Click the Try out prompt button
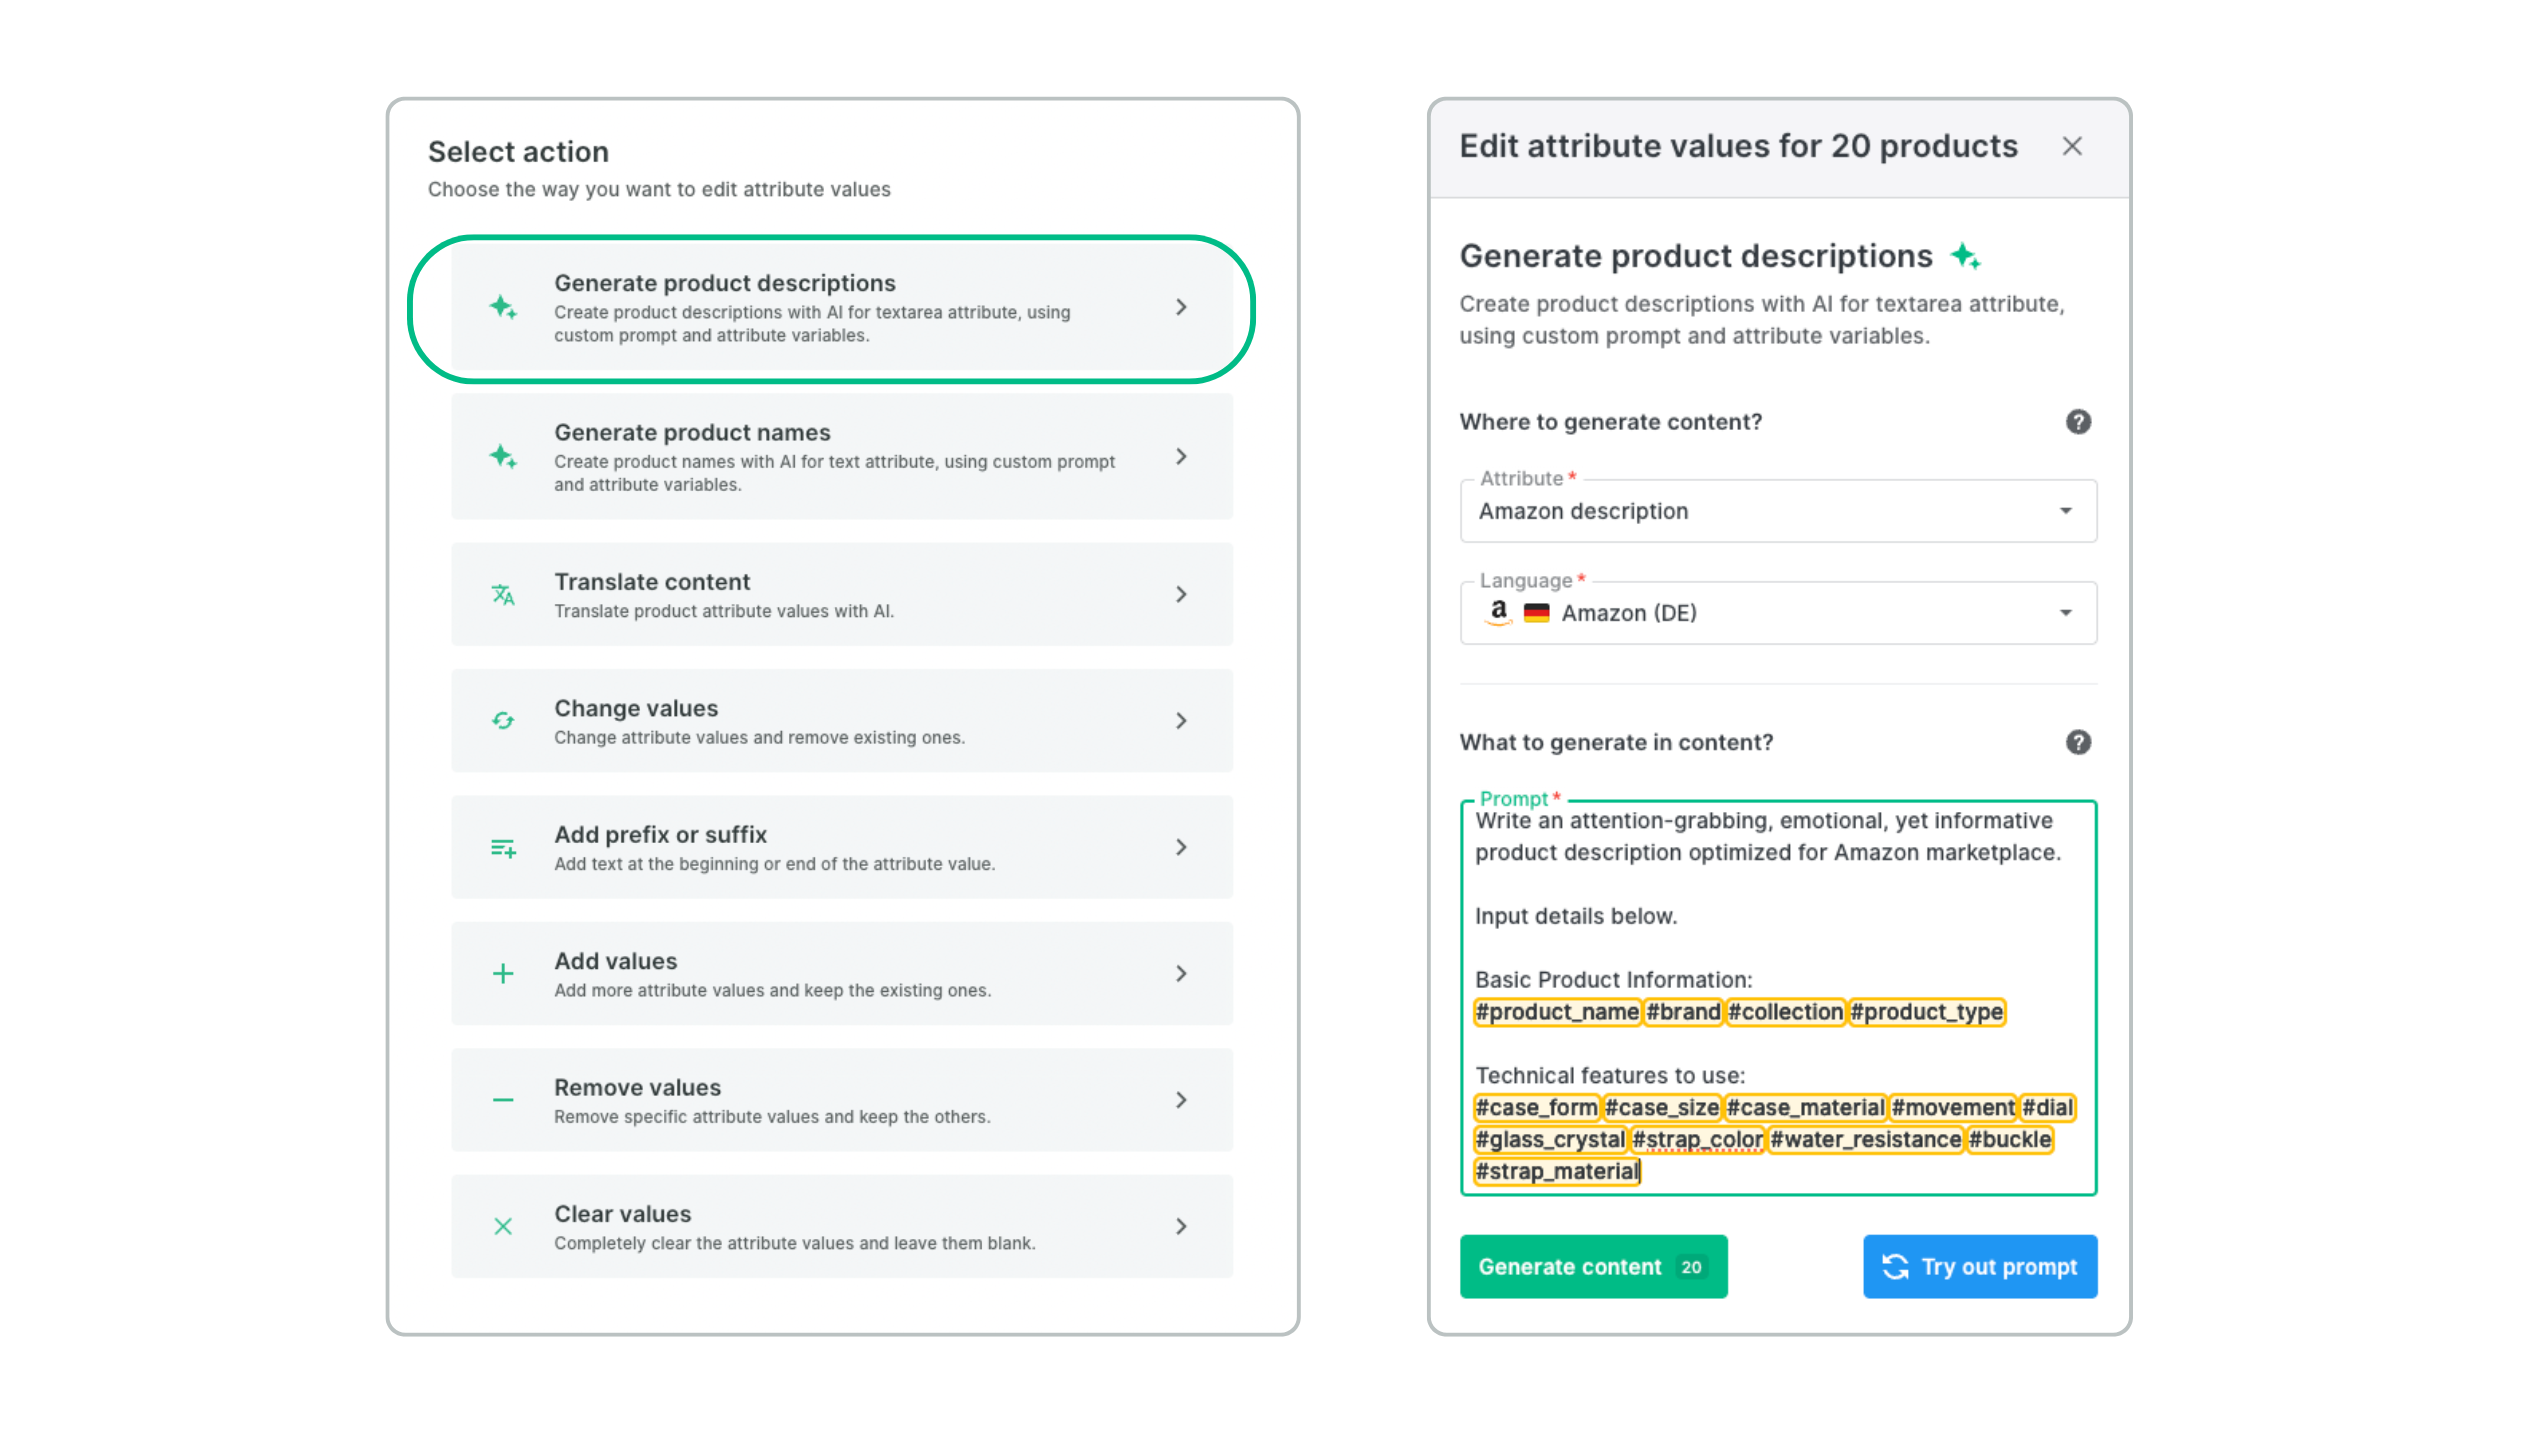Screen dimensions: 2546x1432 [x=1979, y=1267]
